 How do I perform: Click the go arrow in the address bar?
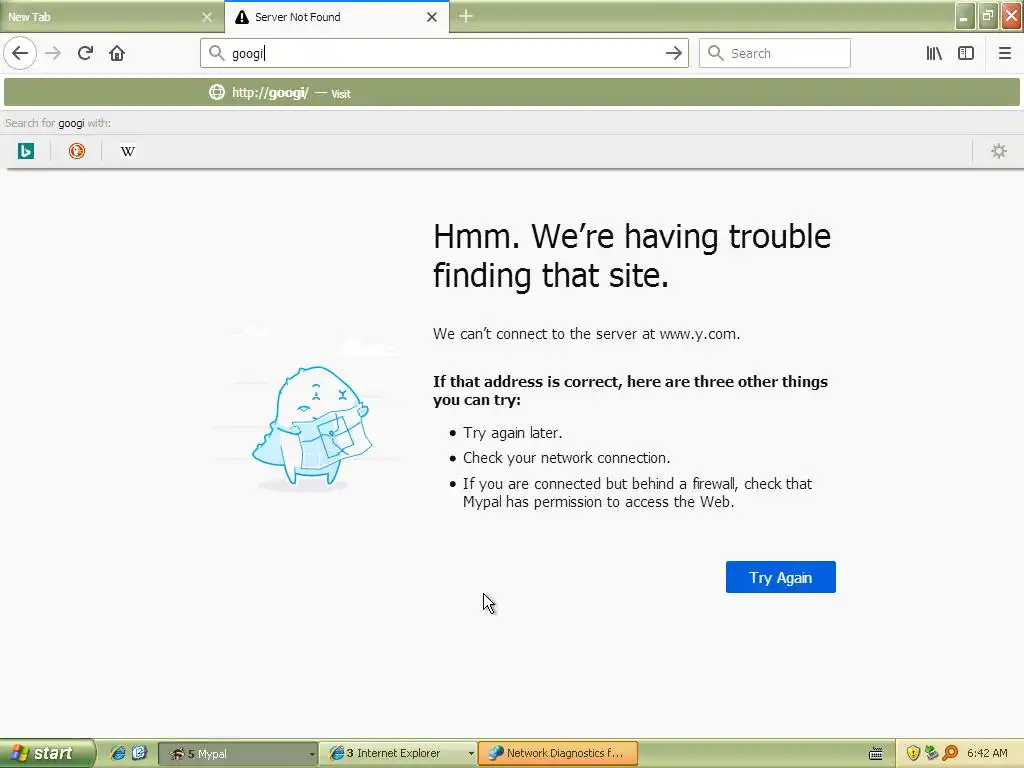pos(673,53)
